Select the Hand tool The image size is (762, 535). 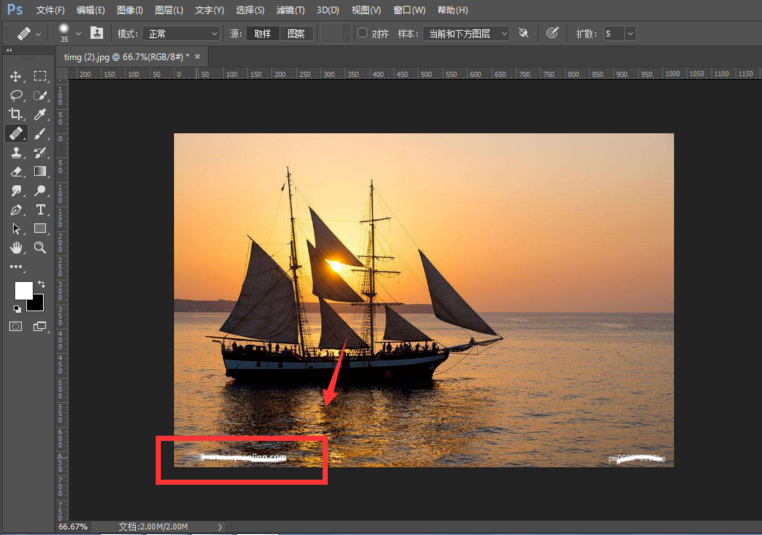click(16, 247)
